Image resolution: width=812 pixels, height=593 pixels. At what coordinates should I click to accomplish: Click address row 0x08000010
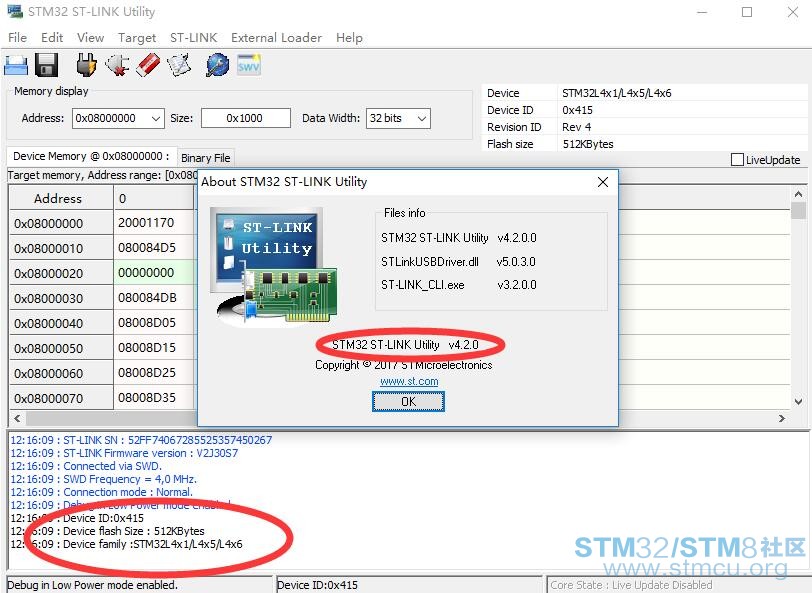tap(61, 248)
